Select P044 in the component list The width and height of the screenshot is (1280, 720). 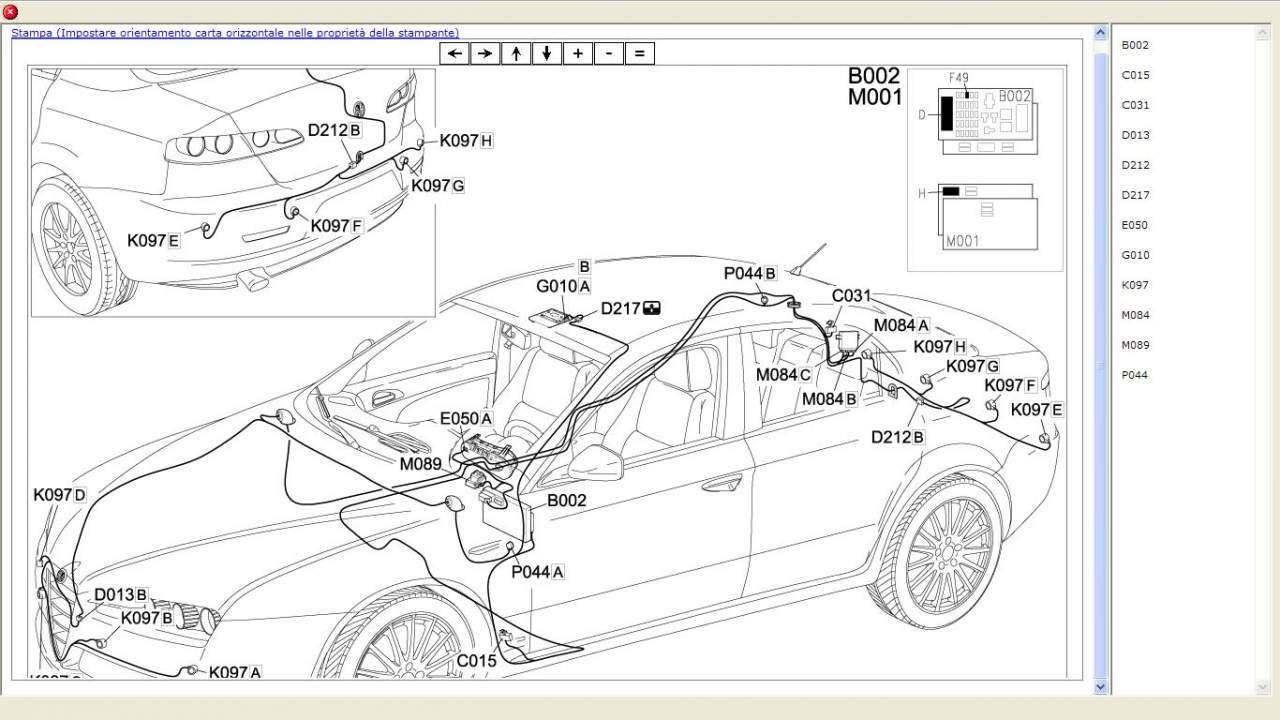[x=1135, y=375]
